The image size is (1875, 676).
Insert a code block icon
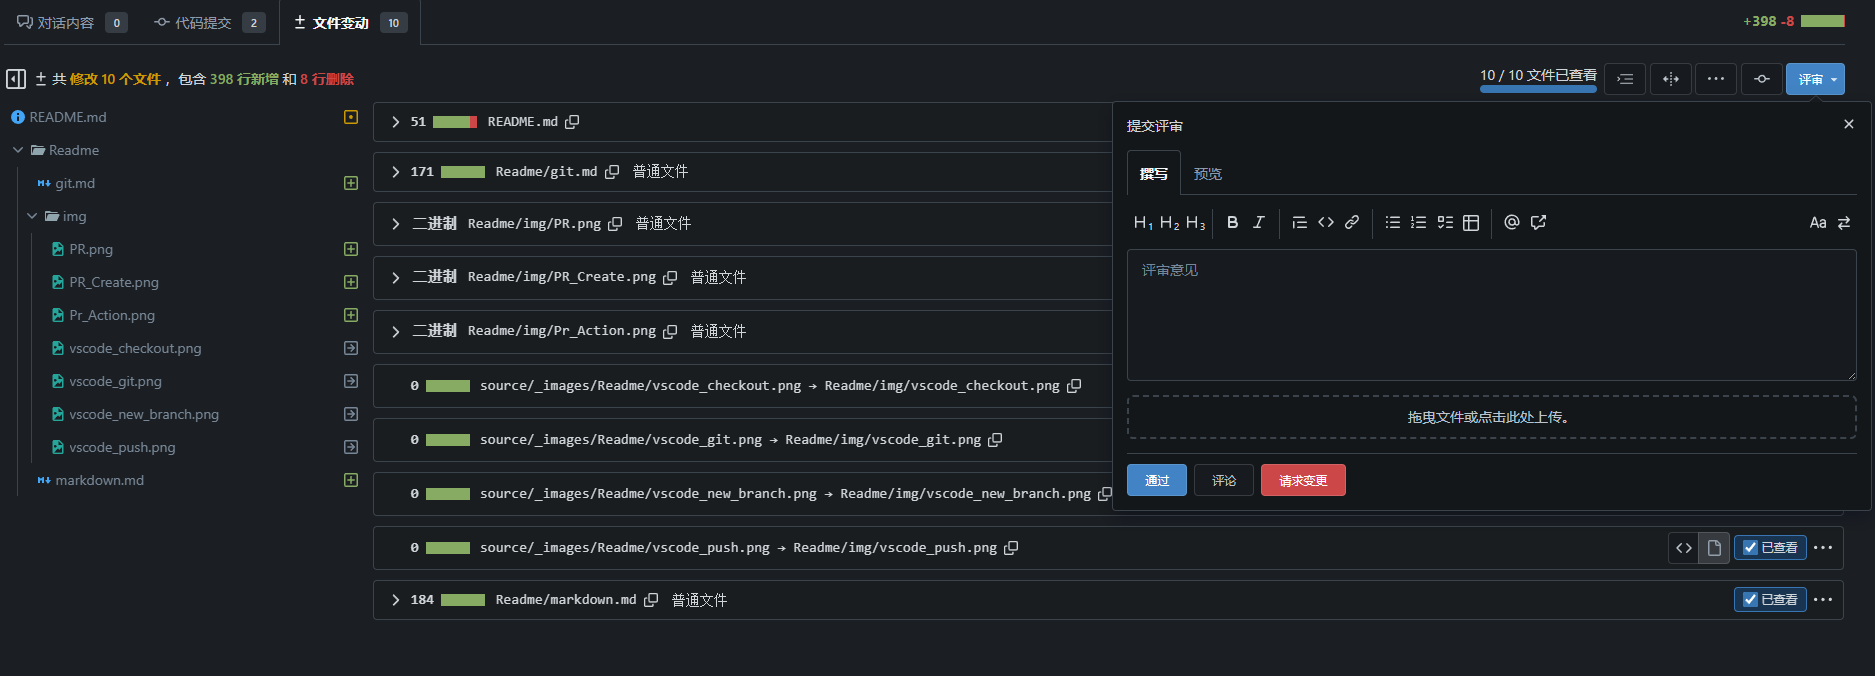pyautogui.click(x=1326, y=223)
